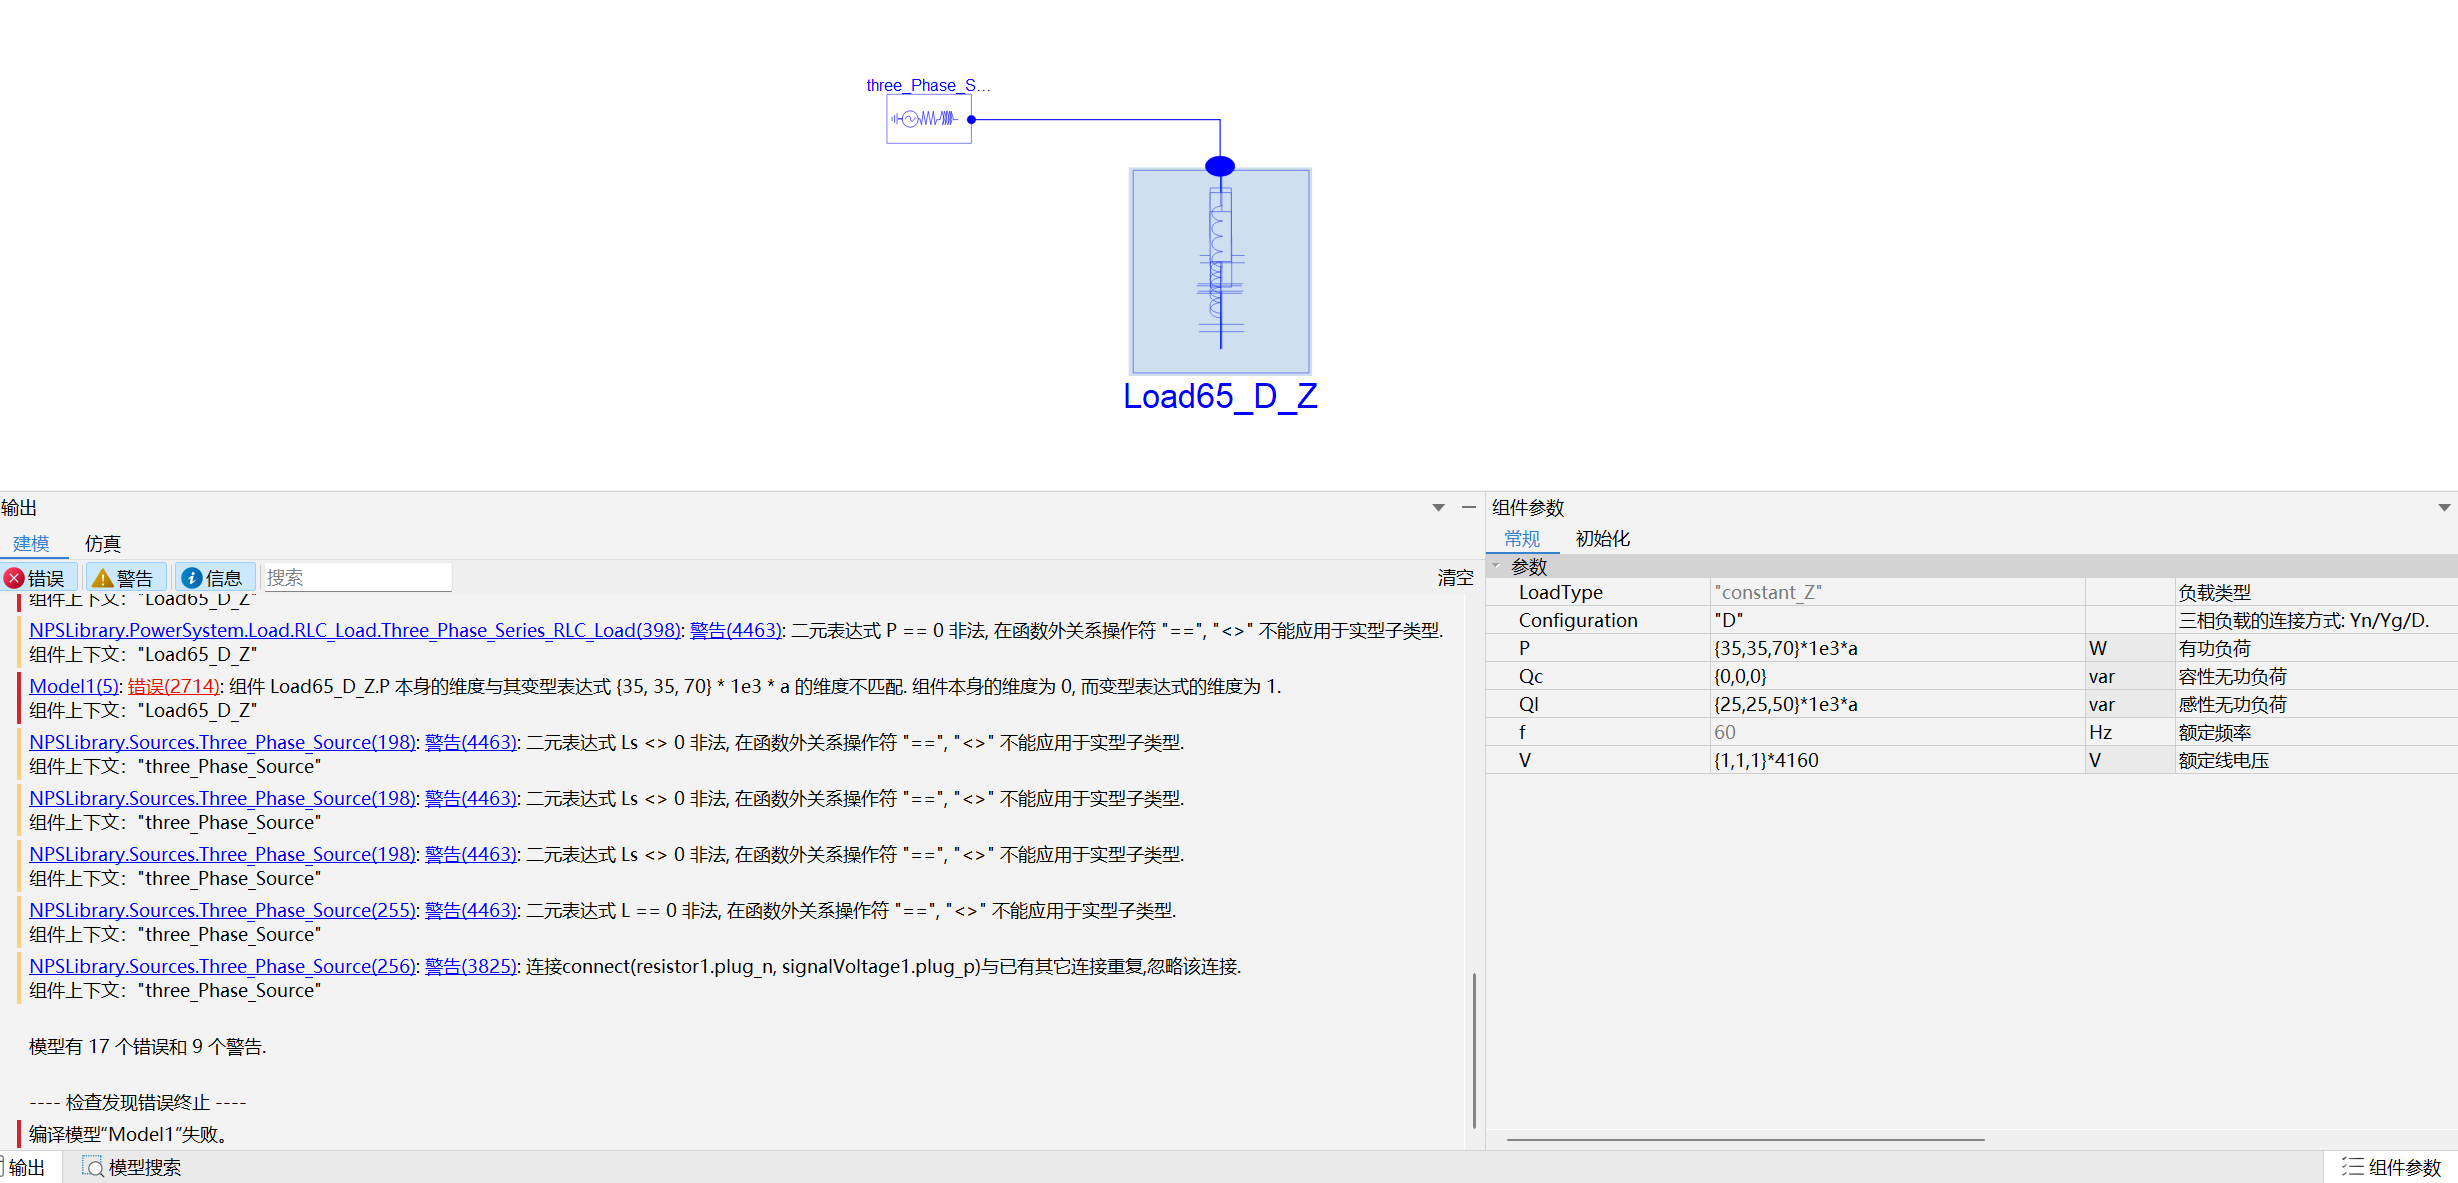Screen dimensions: 2458x1183
Task: Edit the Ql value {25,25,50}*1e3*a
Action: coord(1897,704)
